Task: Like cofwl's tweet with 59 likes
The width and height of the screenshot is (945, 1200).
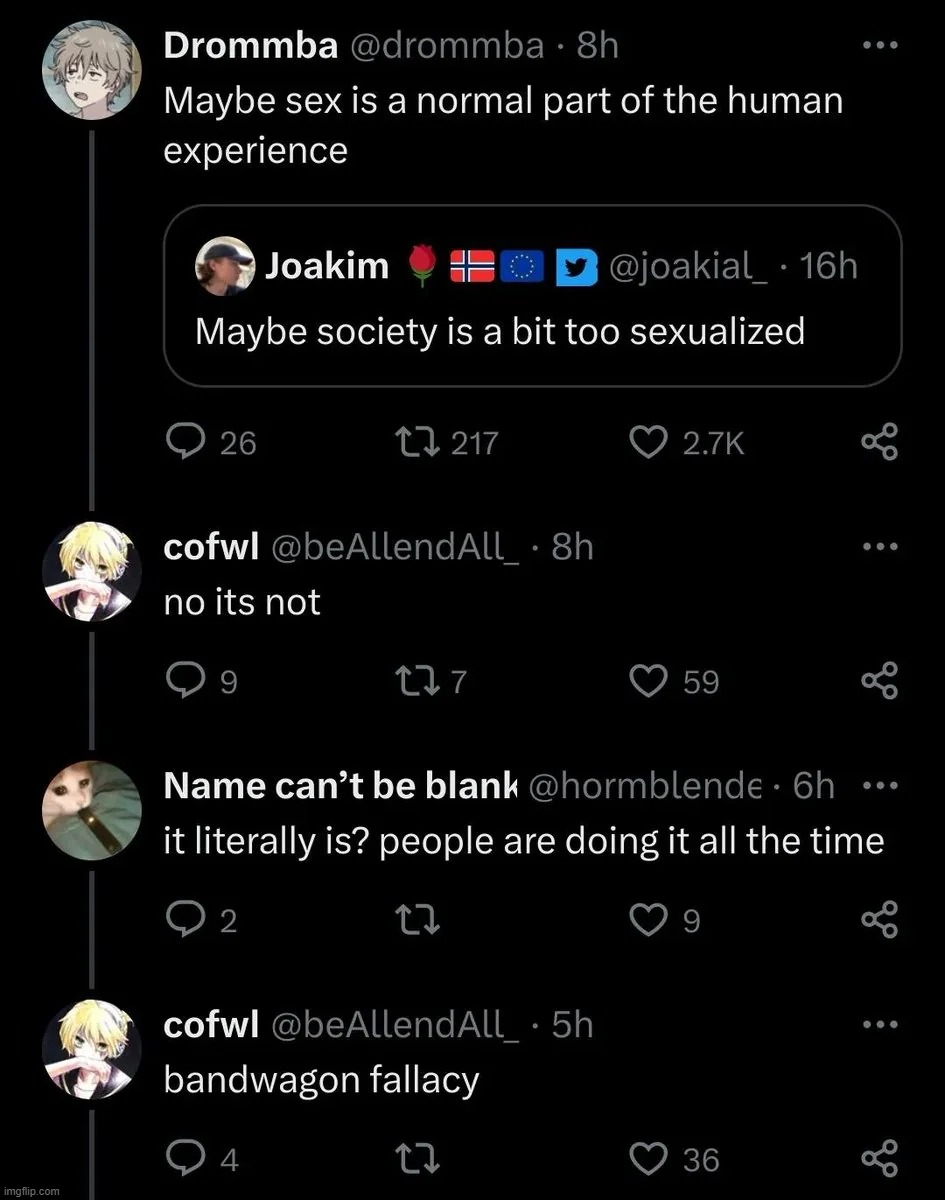Action: pyautogui.click(x=648, y=681)
